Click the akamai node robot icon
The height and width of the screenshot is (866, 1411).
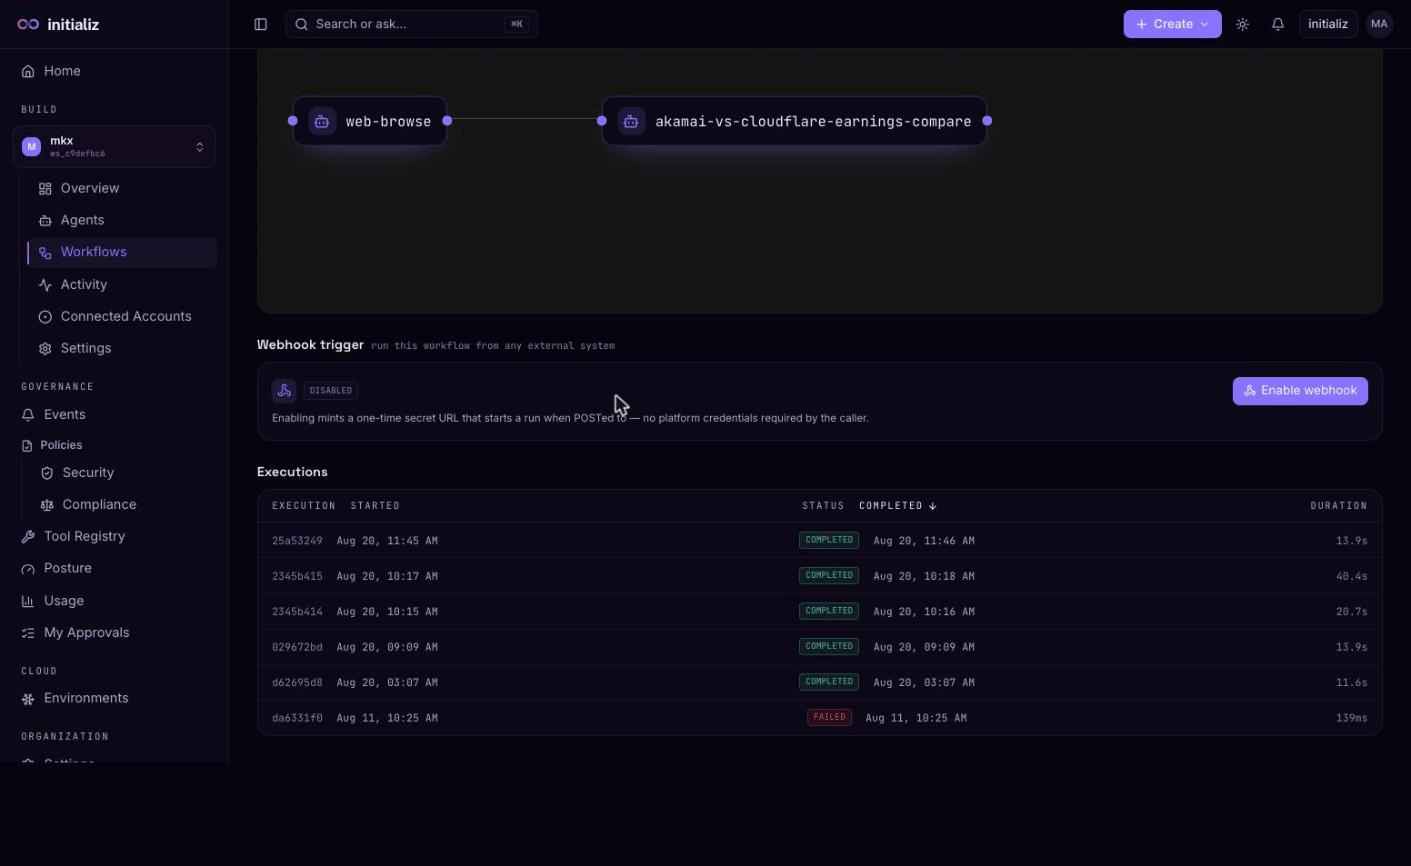tap(631, 121)
